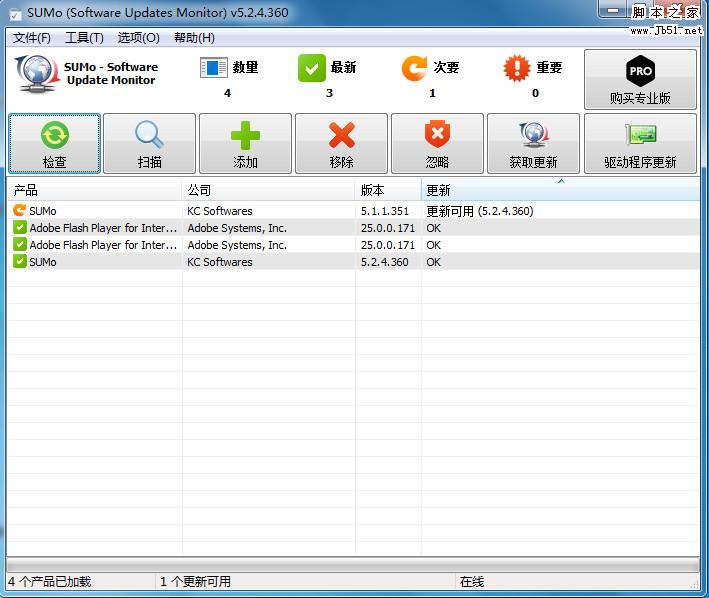Click the green checkmark 最新 icon
Screen dimensions: 709x598
(x=312, y=68)
